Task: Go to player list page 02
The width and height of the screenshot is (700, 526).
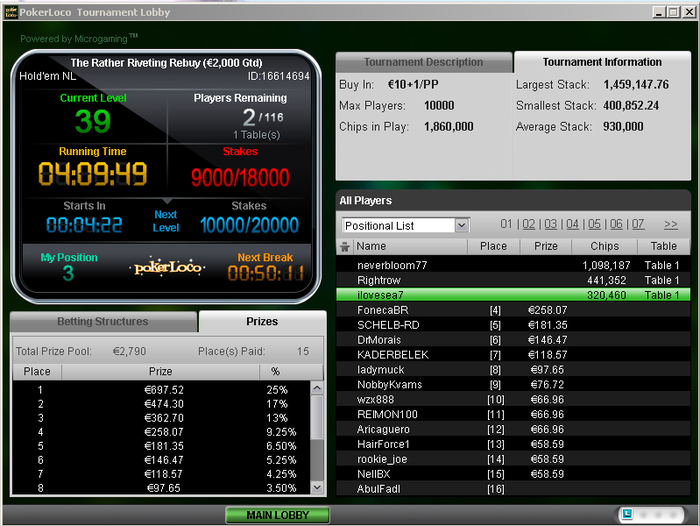Action: 529,224
